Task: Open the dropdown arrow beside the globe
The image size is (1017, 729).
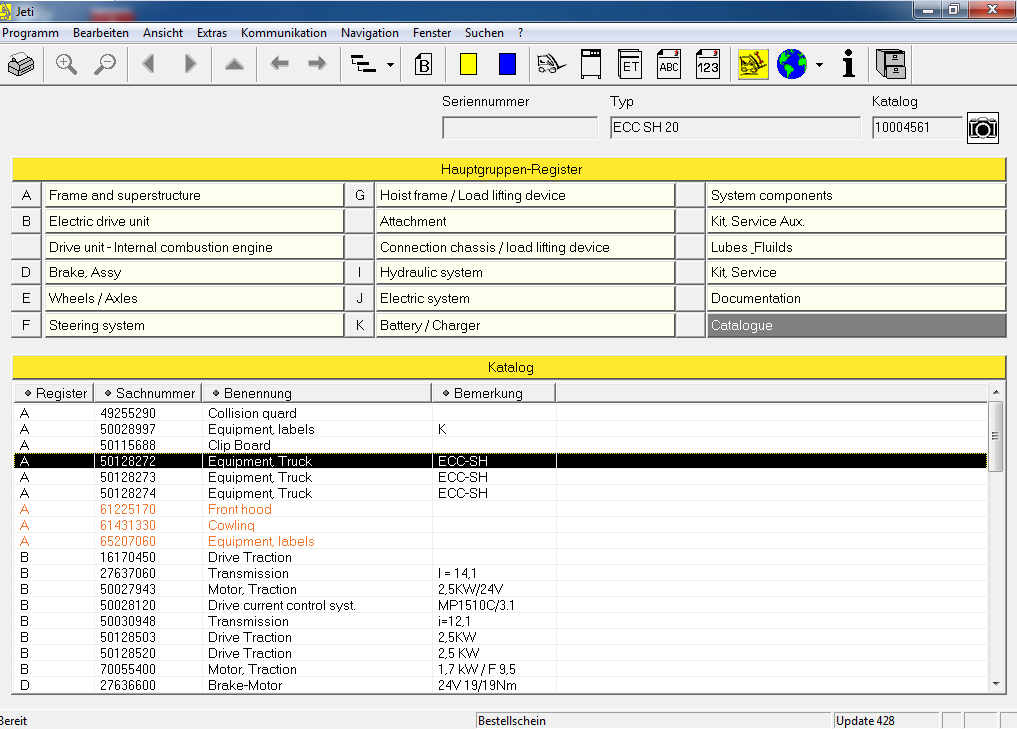Action: tap(819, 65)
